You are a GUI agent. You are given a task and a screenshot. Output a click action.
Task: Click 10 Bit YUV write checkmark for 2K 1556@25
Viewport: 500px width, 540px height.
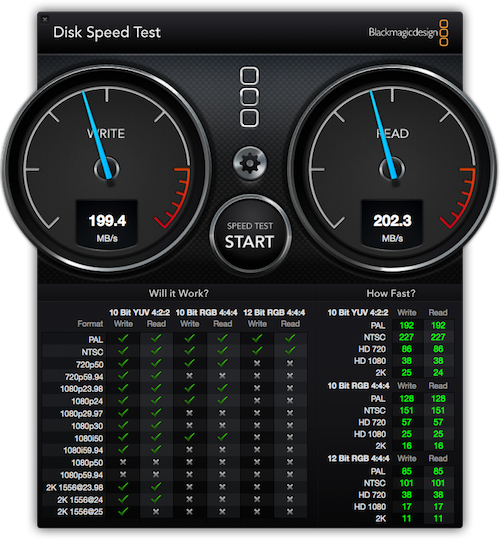pos(123,511)
